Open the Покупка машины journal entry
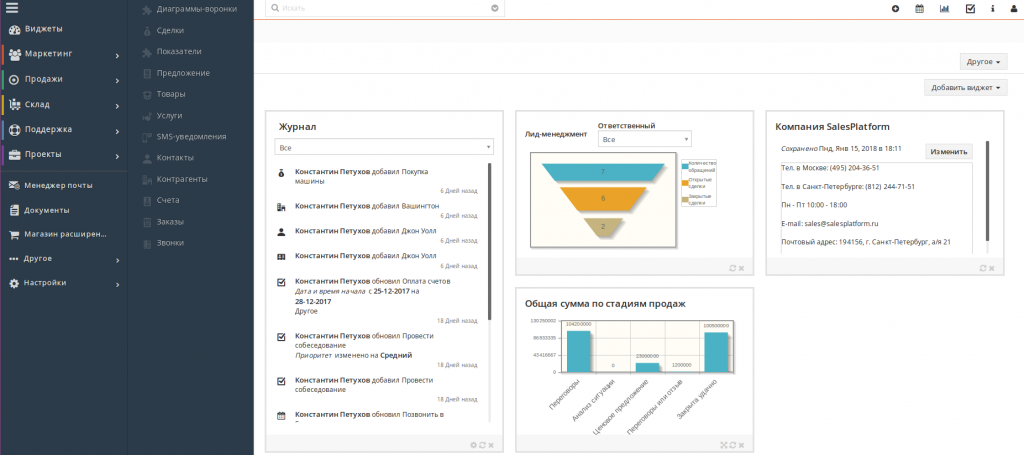The image size is (1024, 455). click(x=362, y=176)
